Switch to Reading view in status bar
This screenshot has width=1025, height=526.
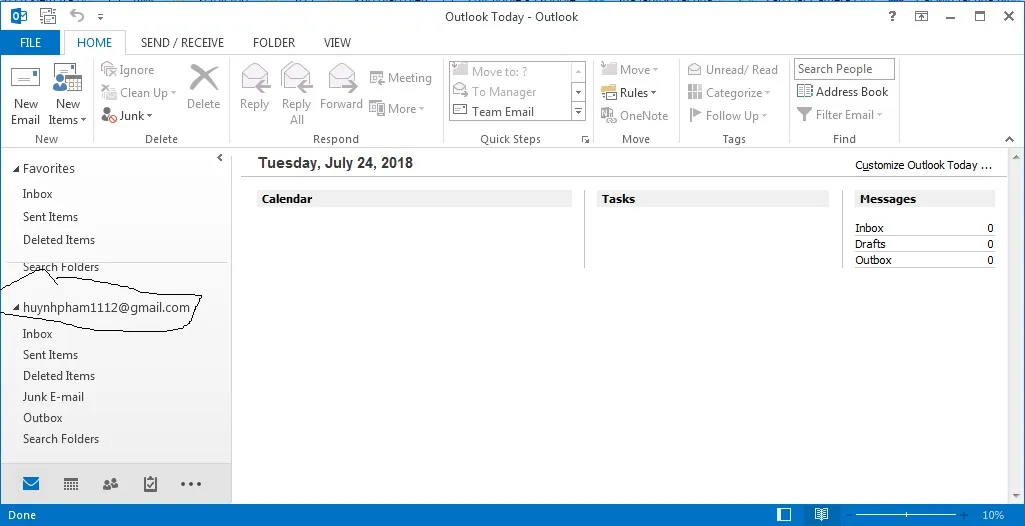click(x=821, y=515)
